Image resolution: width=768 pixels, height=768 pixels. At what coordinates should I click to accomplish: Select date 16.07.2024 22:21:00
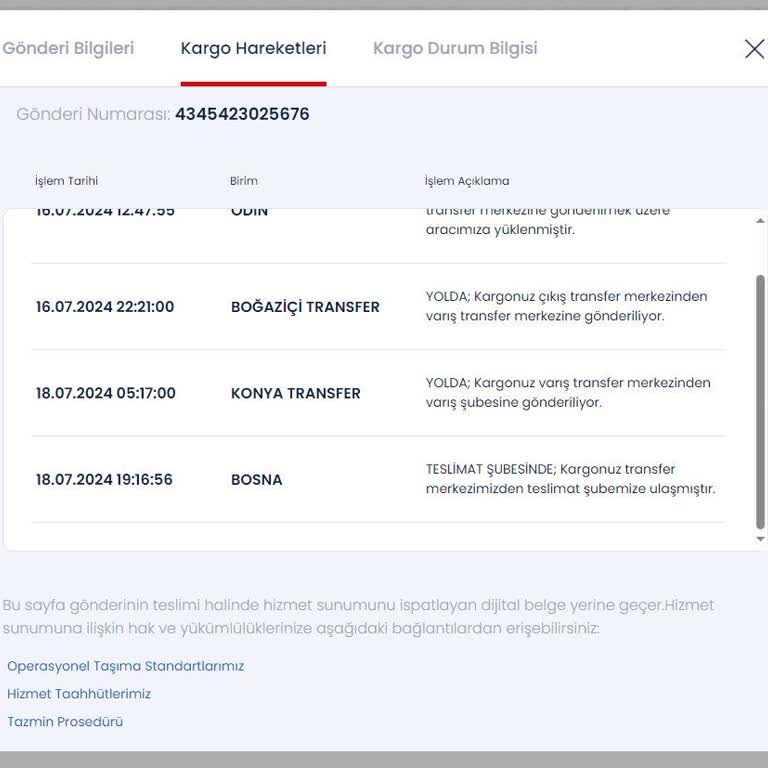pyautogui.click(x=105, y=307)
